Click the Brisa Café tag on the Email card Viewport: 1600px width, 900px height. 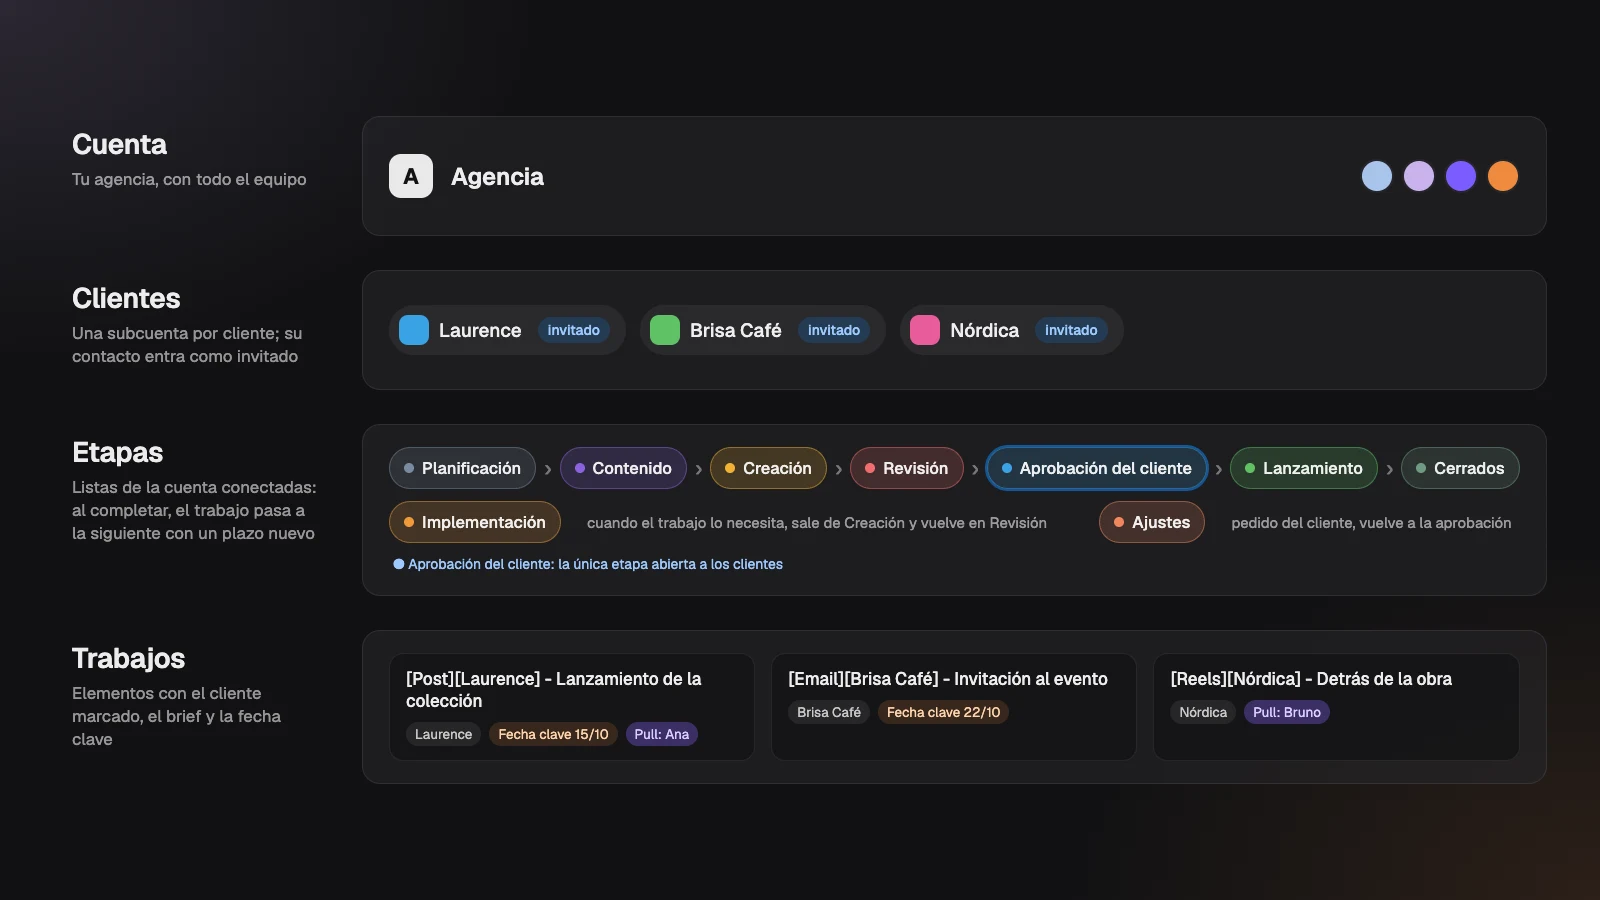pos(829,712)
